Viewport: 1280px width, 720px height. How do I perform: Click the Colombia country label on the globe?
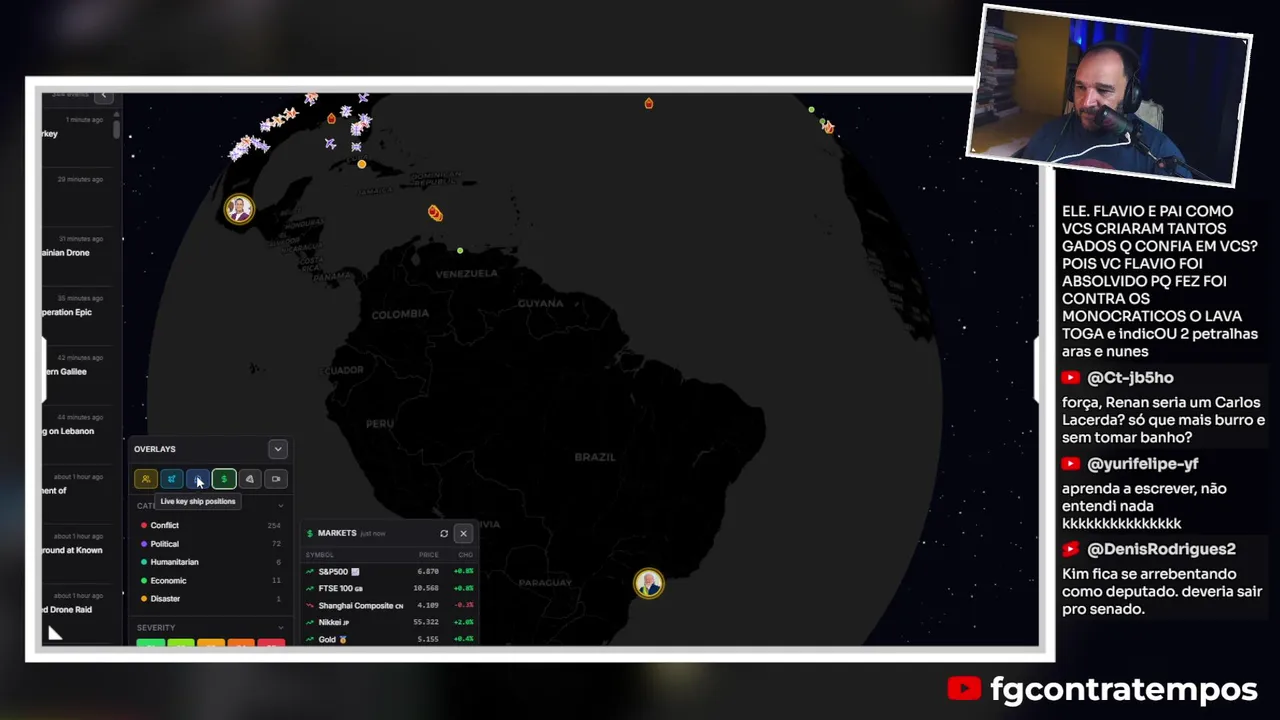(400, 314)
